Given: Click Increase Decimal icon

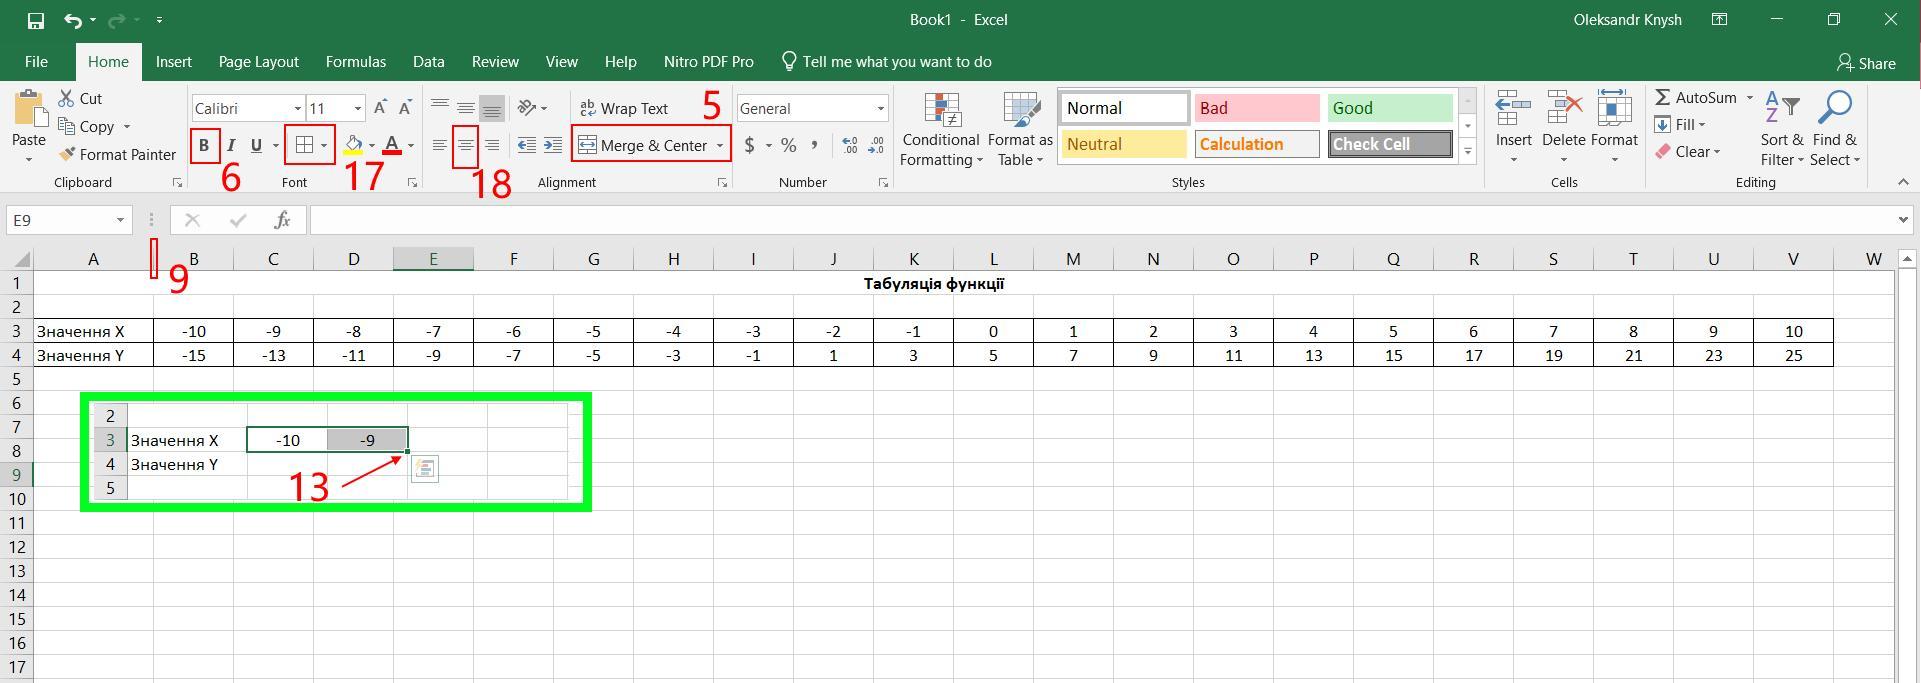Looking at the screenshot, I should (850, 145).
